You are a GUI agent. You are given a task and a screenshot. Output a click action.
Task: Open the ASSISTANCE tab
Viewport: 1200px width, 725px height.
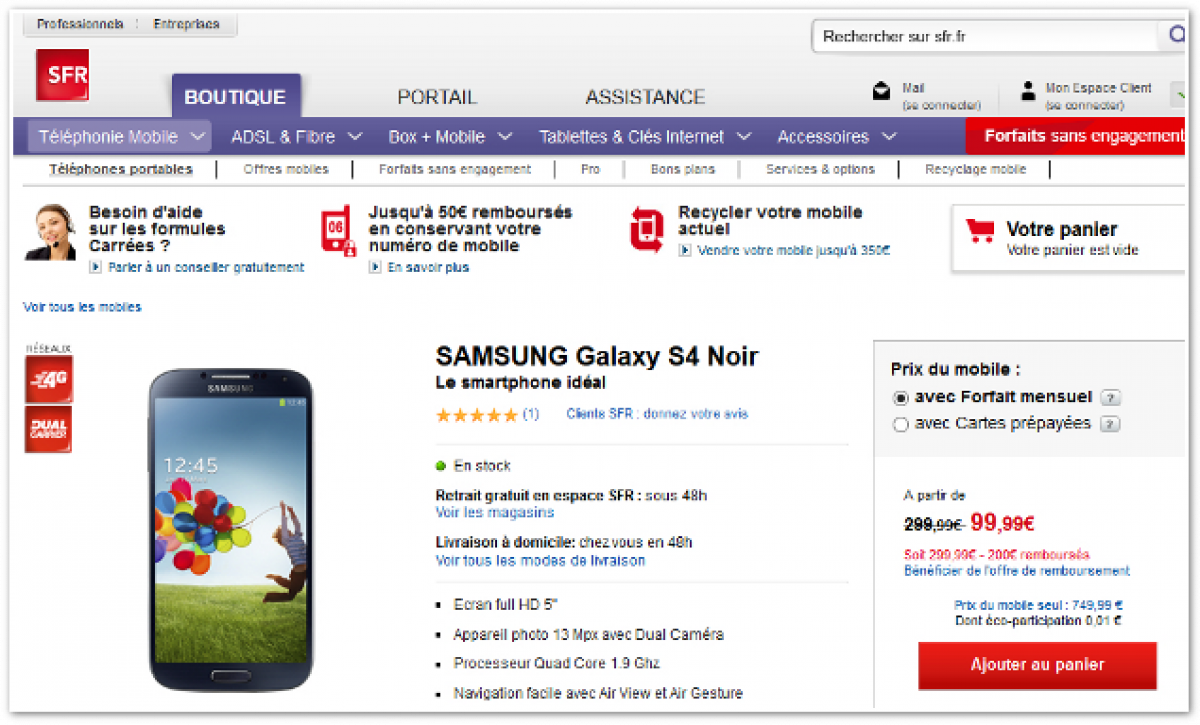[645, 97]
